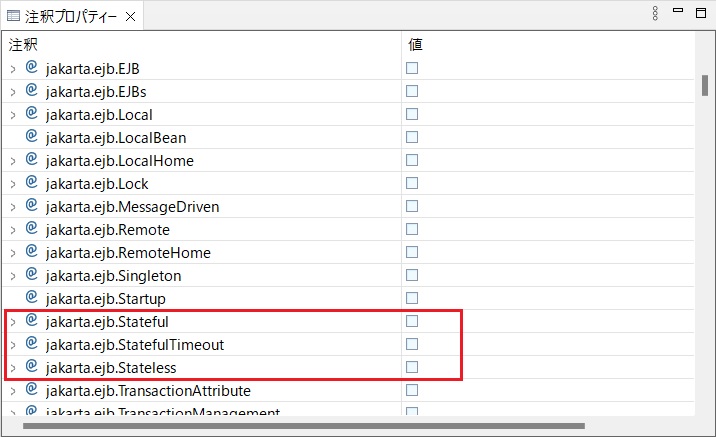
Task: Expand the jakarta.ejb.EJBs tree entry
Action: click(x=13, y=92)
